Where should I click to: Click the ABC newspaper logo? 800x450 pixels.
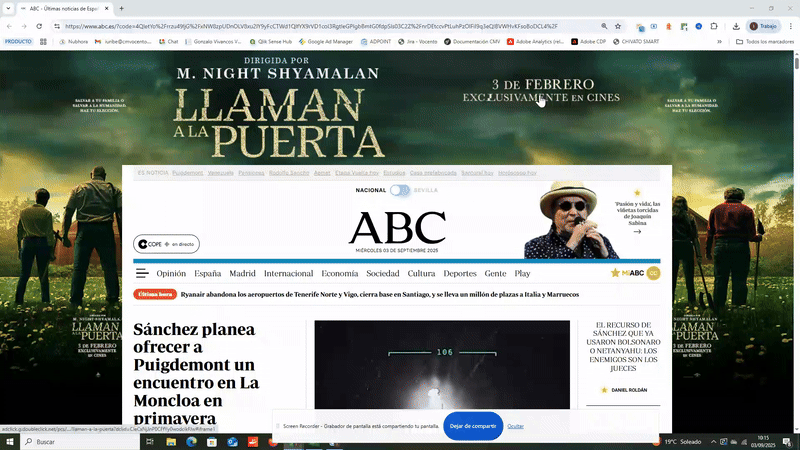(397, 228)
